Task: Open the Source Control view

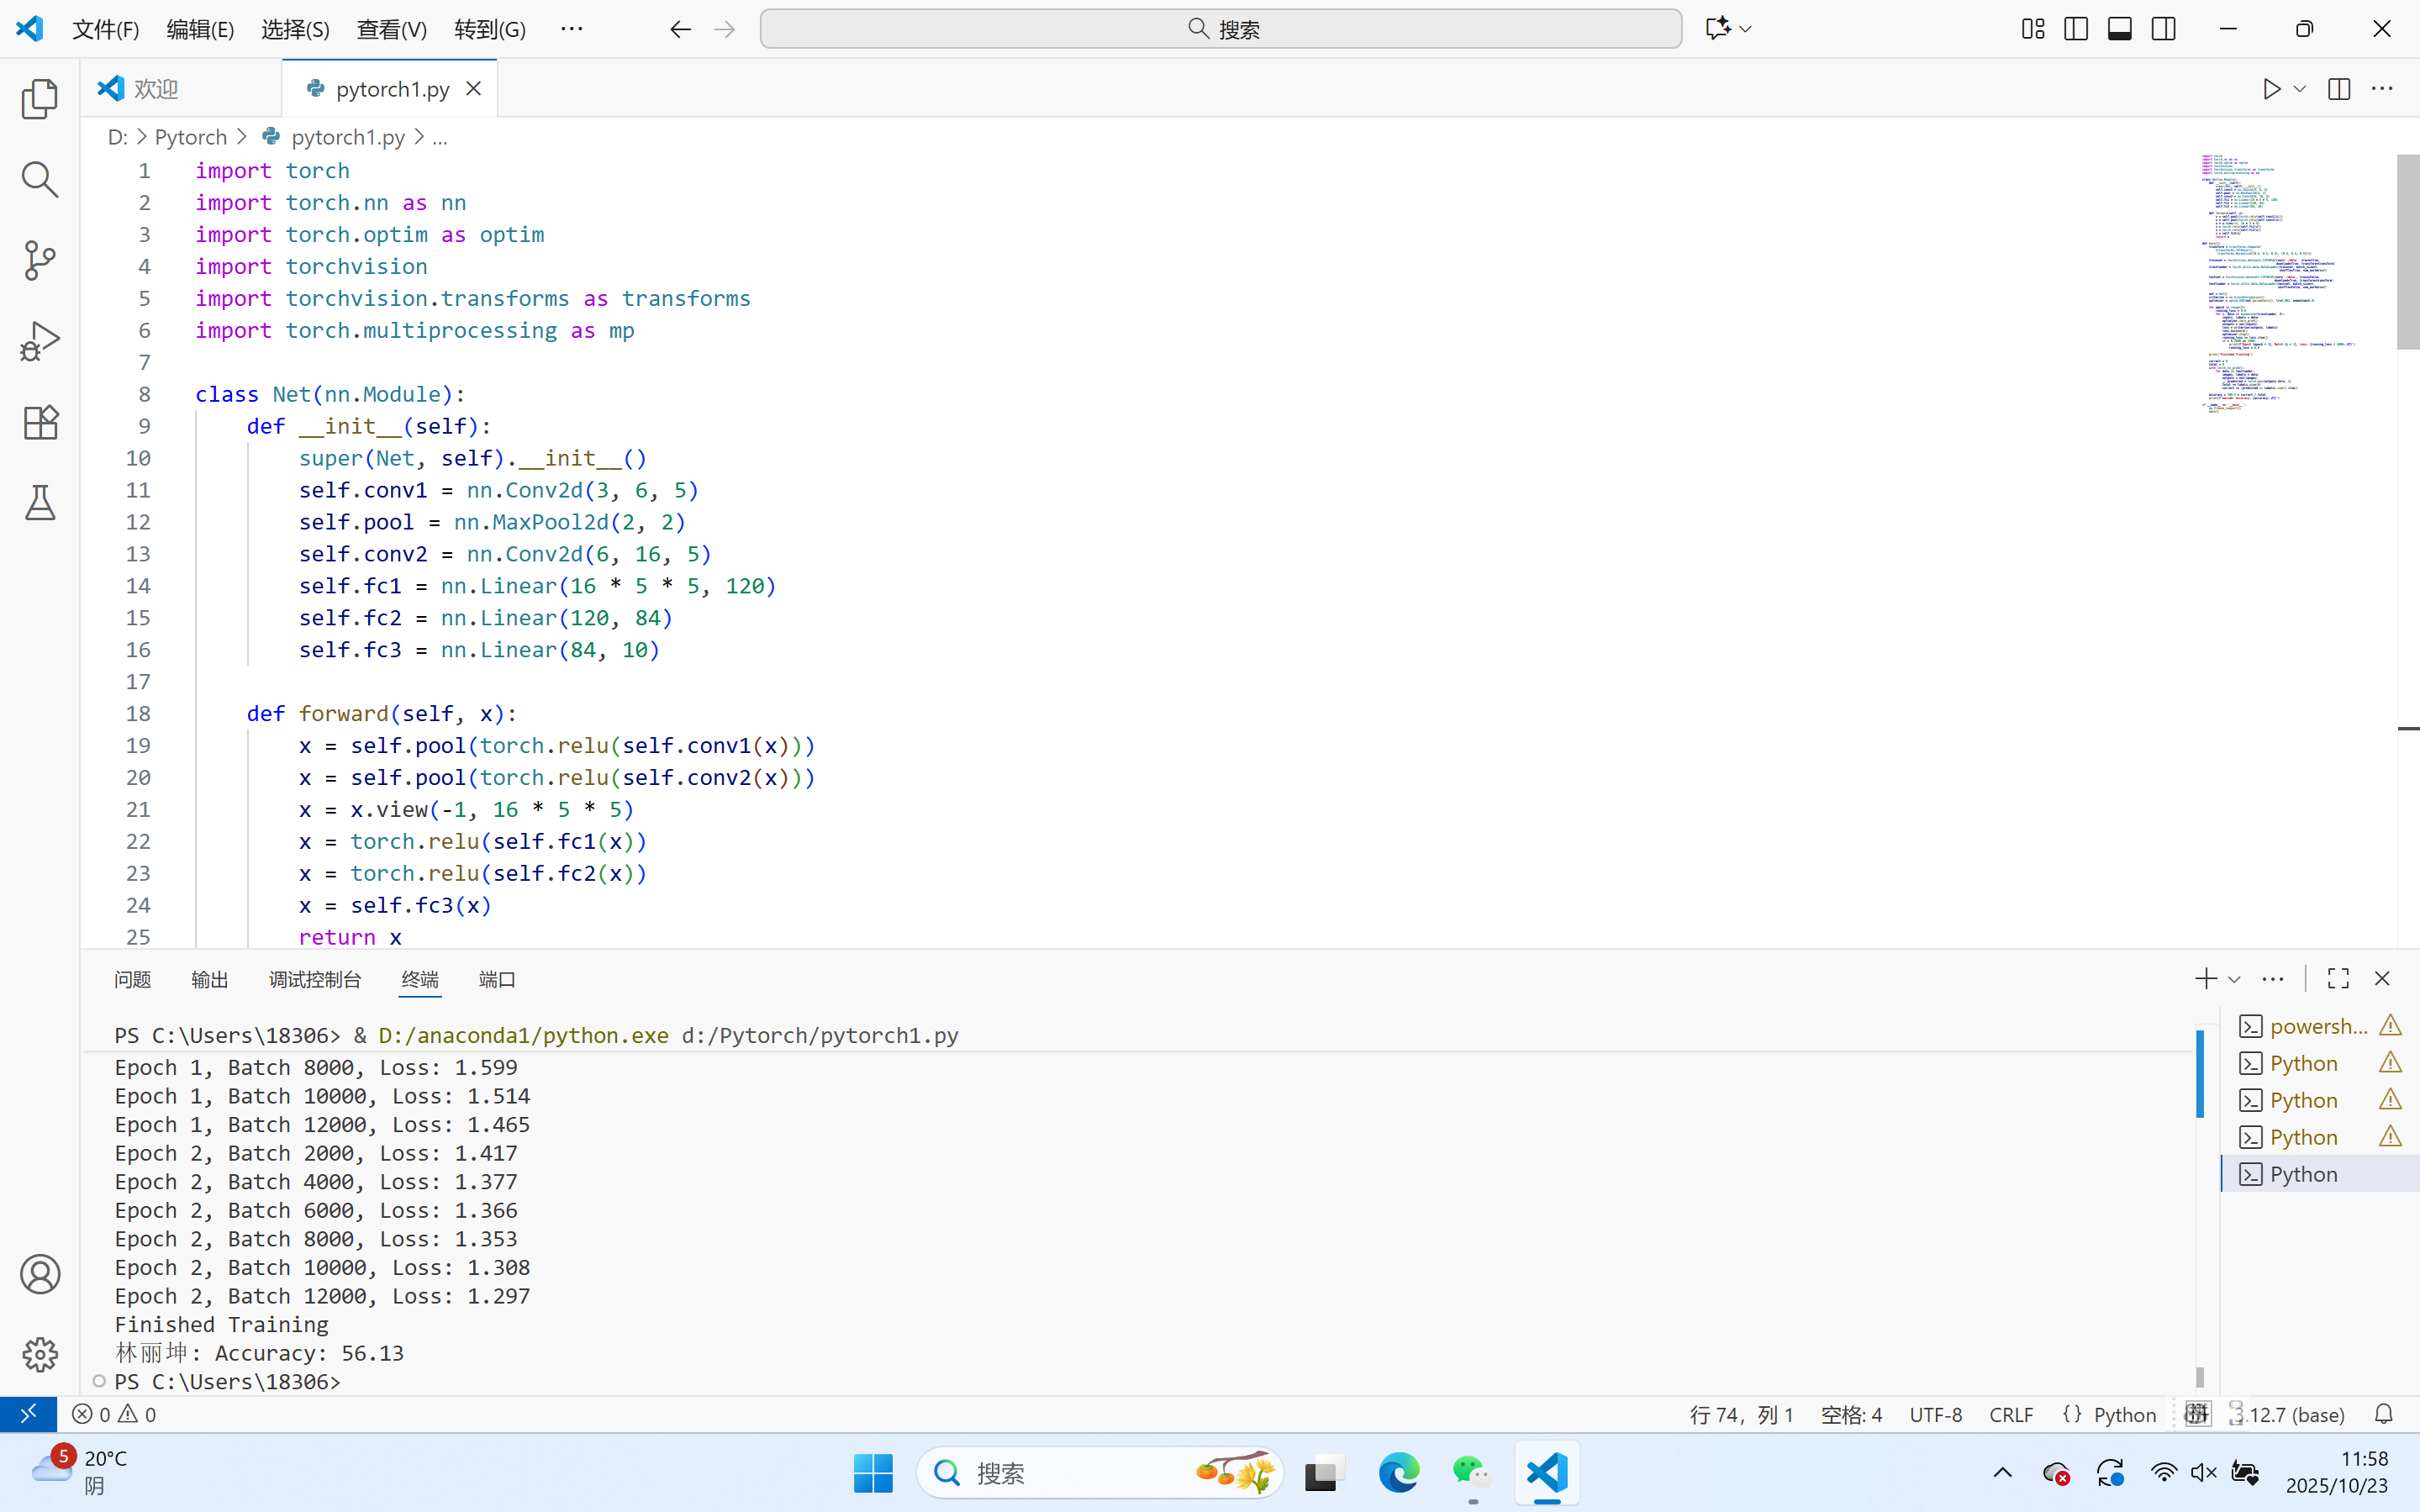Action: pos(40,260)
